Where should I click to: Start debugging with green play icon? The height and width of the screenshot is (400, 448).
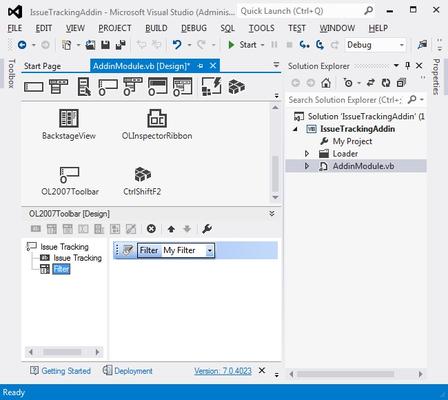click(x=231, y=45)
